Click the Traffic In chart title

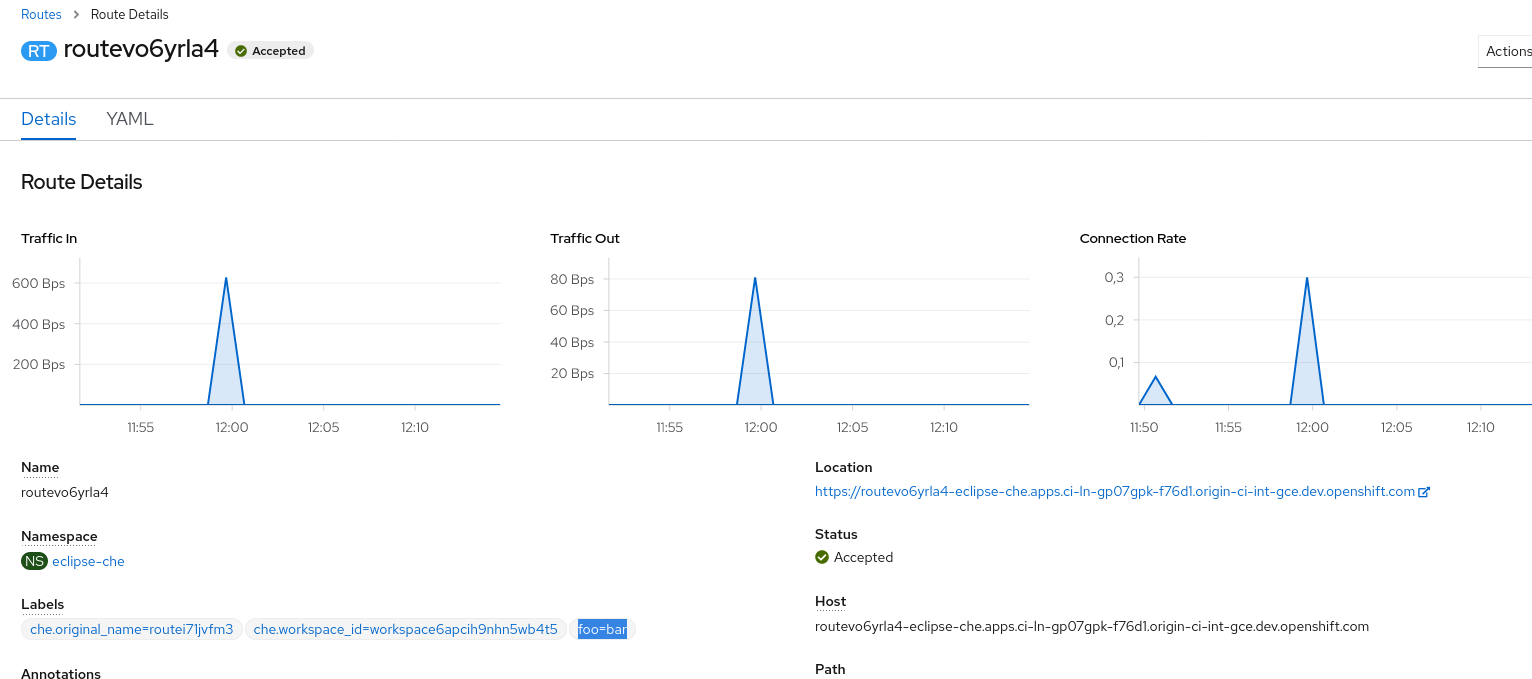[49, 238]
